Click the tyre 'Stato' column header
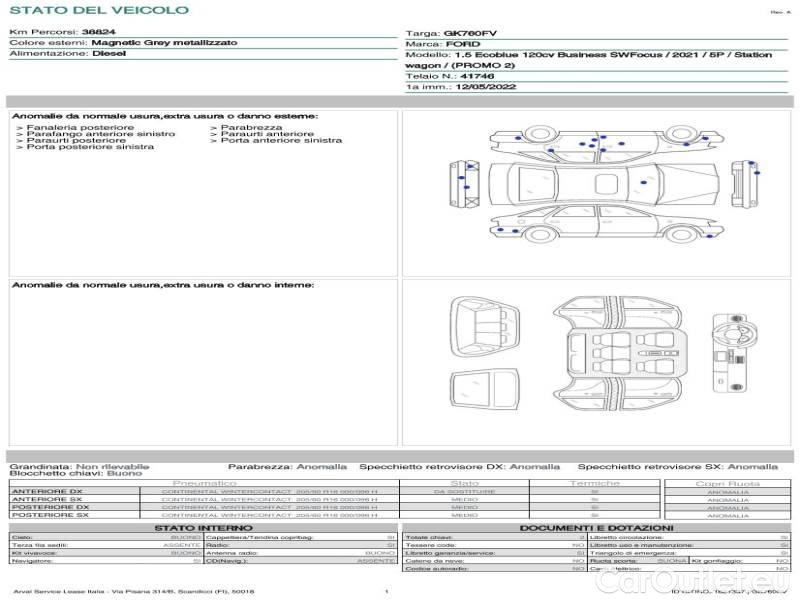 point(464,483)
